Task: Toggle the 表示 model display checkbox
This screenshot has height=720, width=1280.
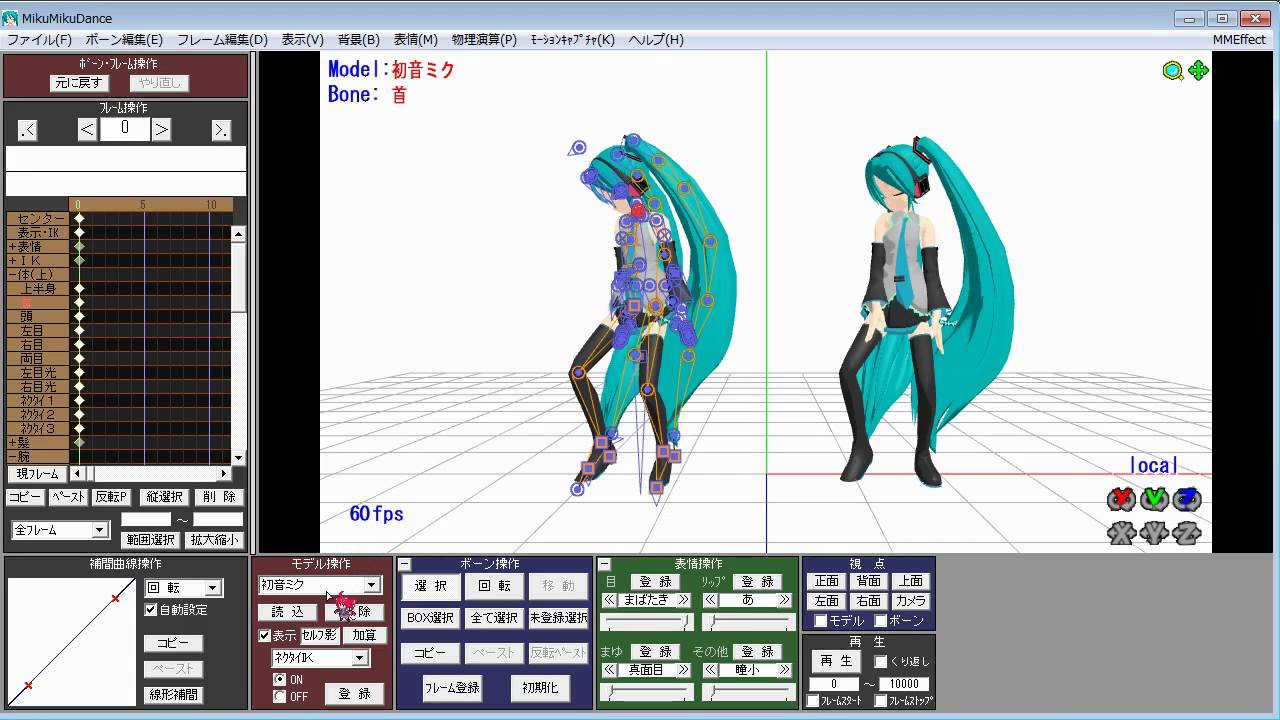Action: (x=265, y=635)
